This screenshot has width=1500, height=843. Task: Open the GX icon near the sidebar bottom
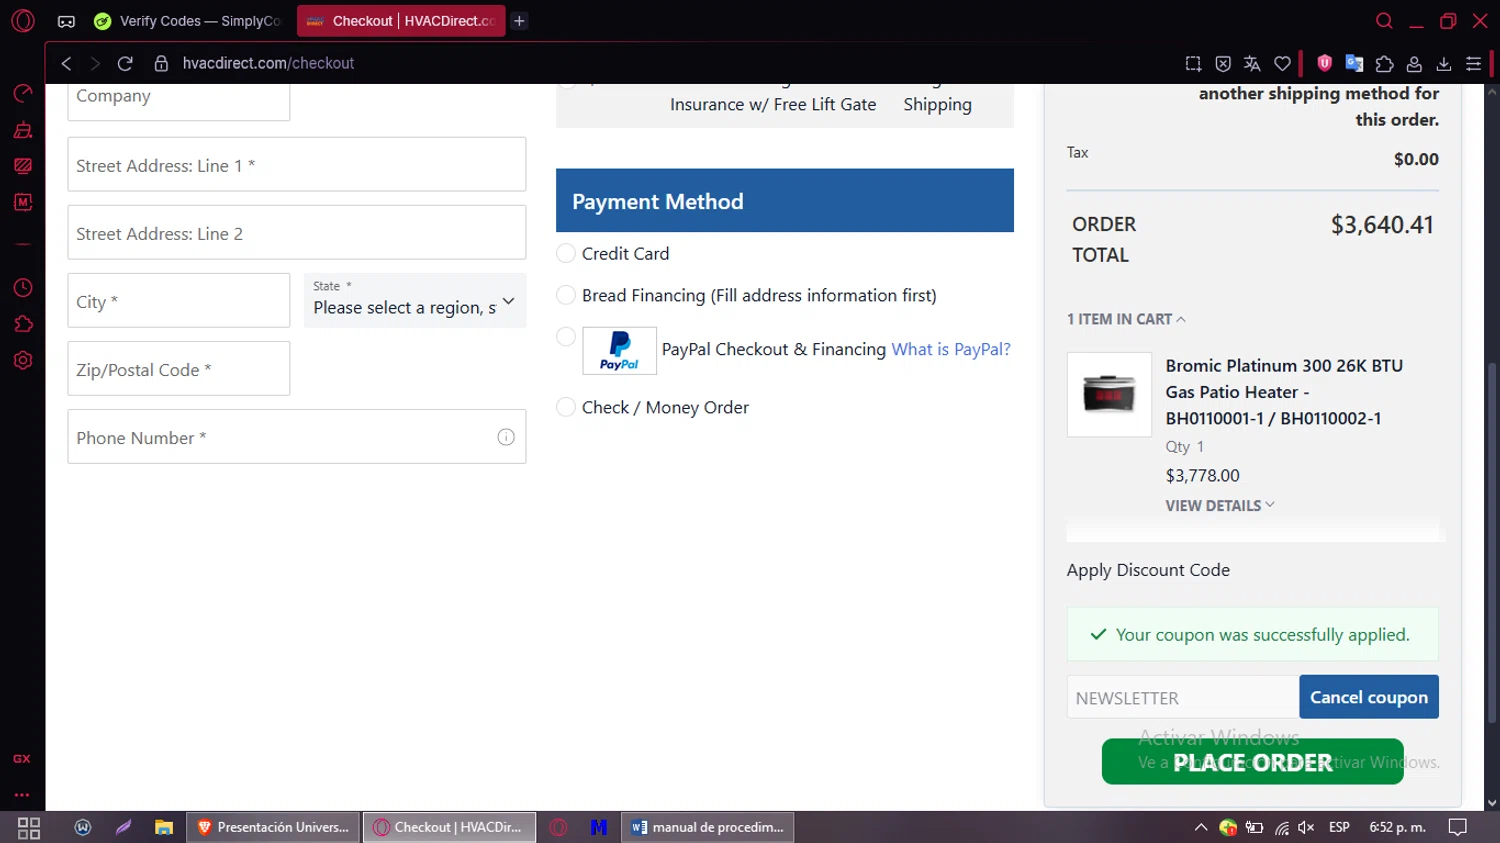coord(22,759)
